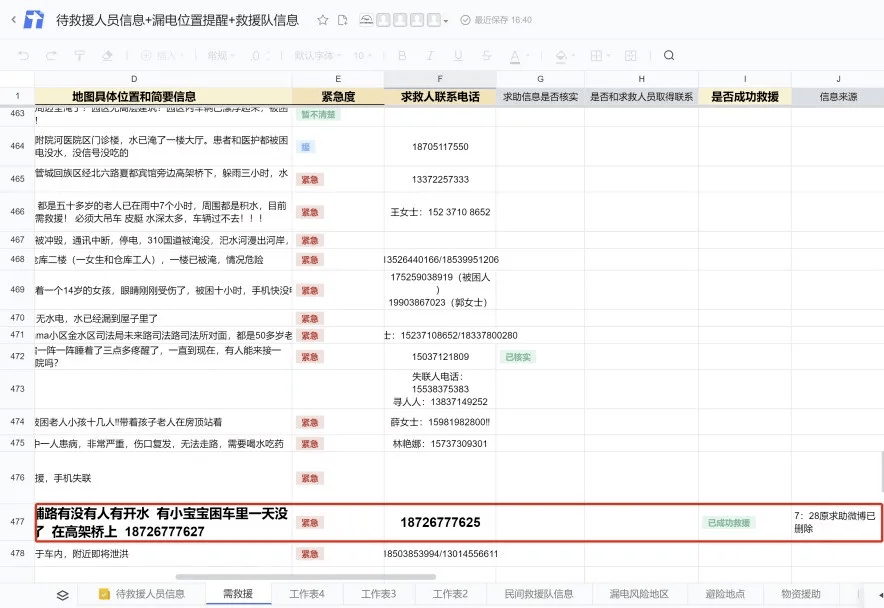884x608 pixels.
Task: Open the sheet list layers icon
Action: [63, 595]
